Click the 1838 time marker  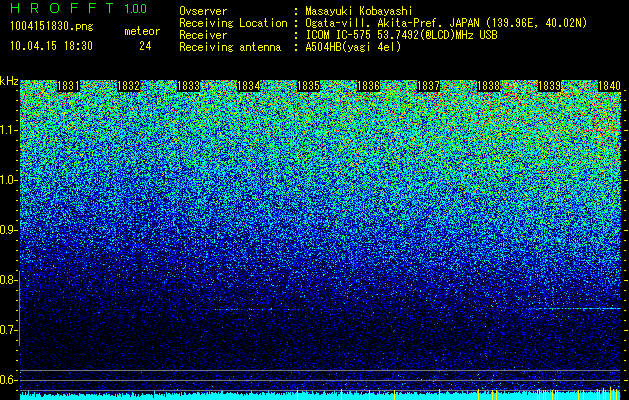489,86
